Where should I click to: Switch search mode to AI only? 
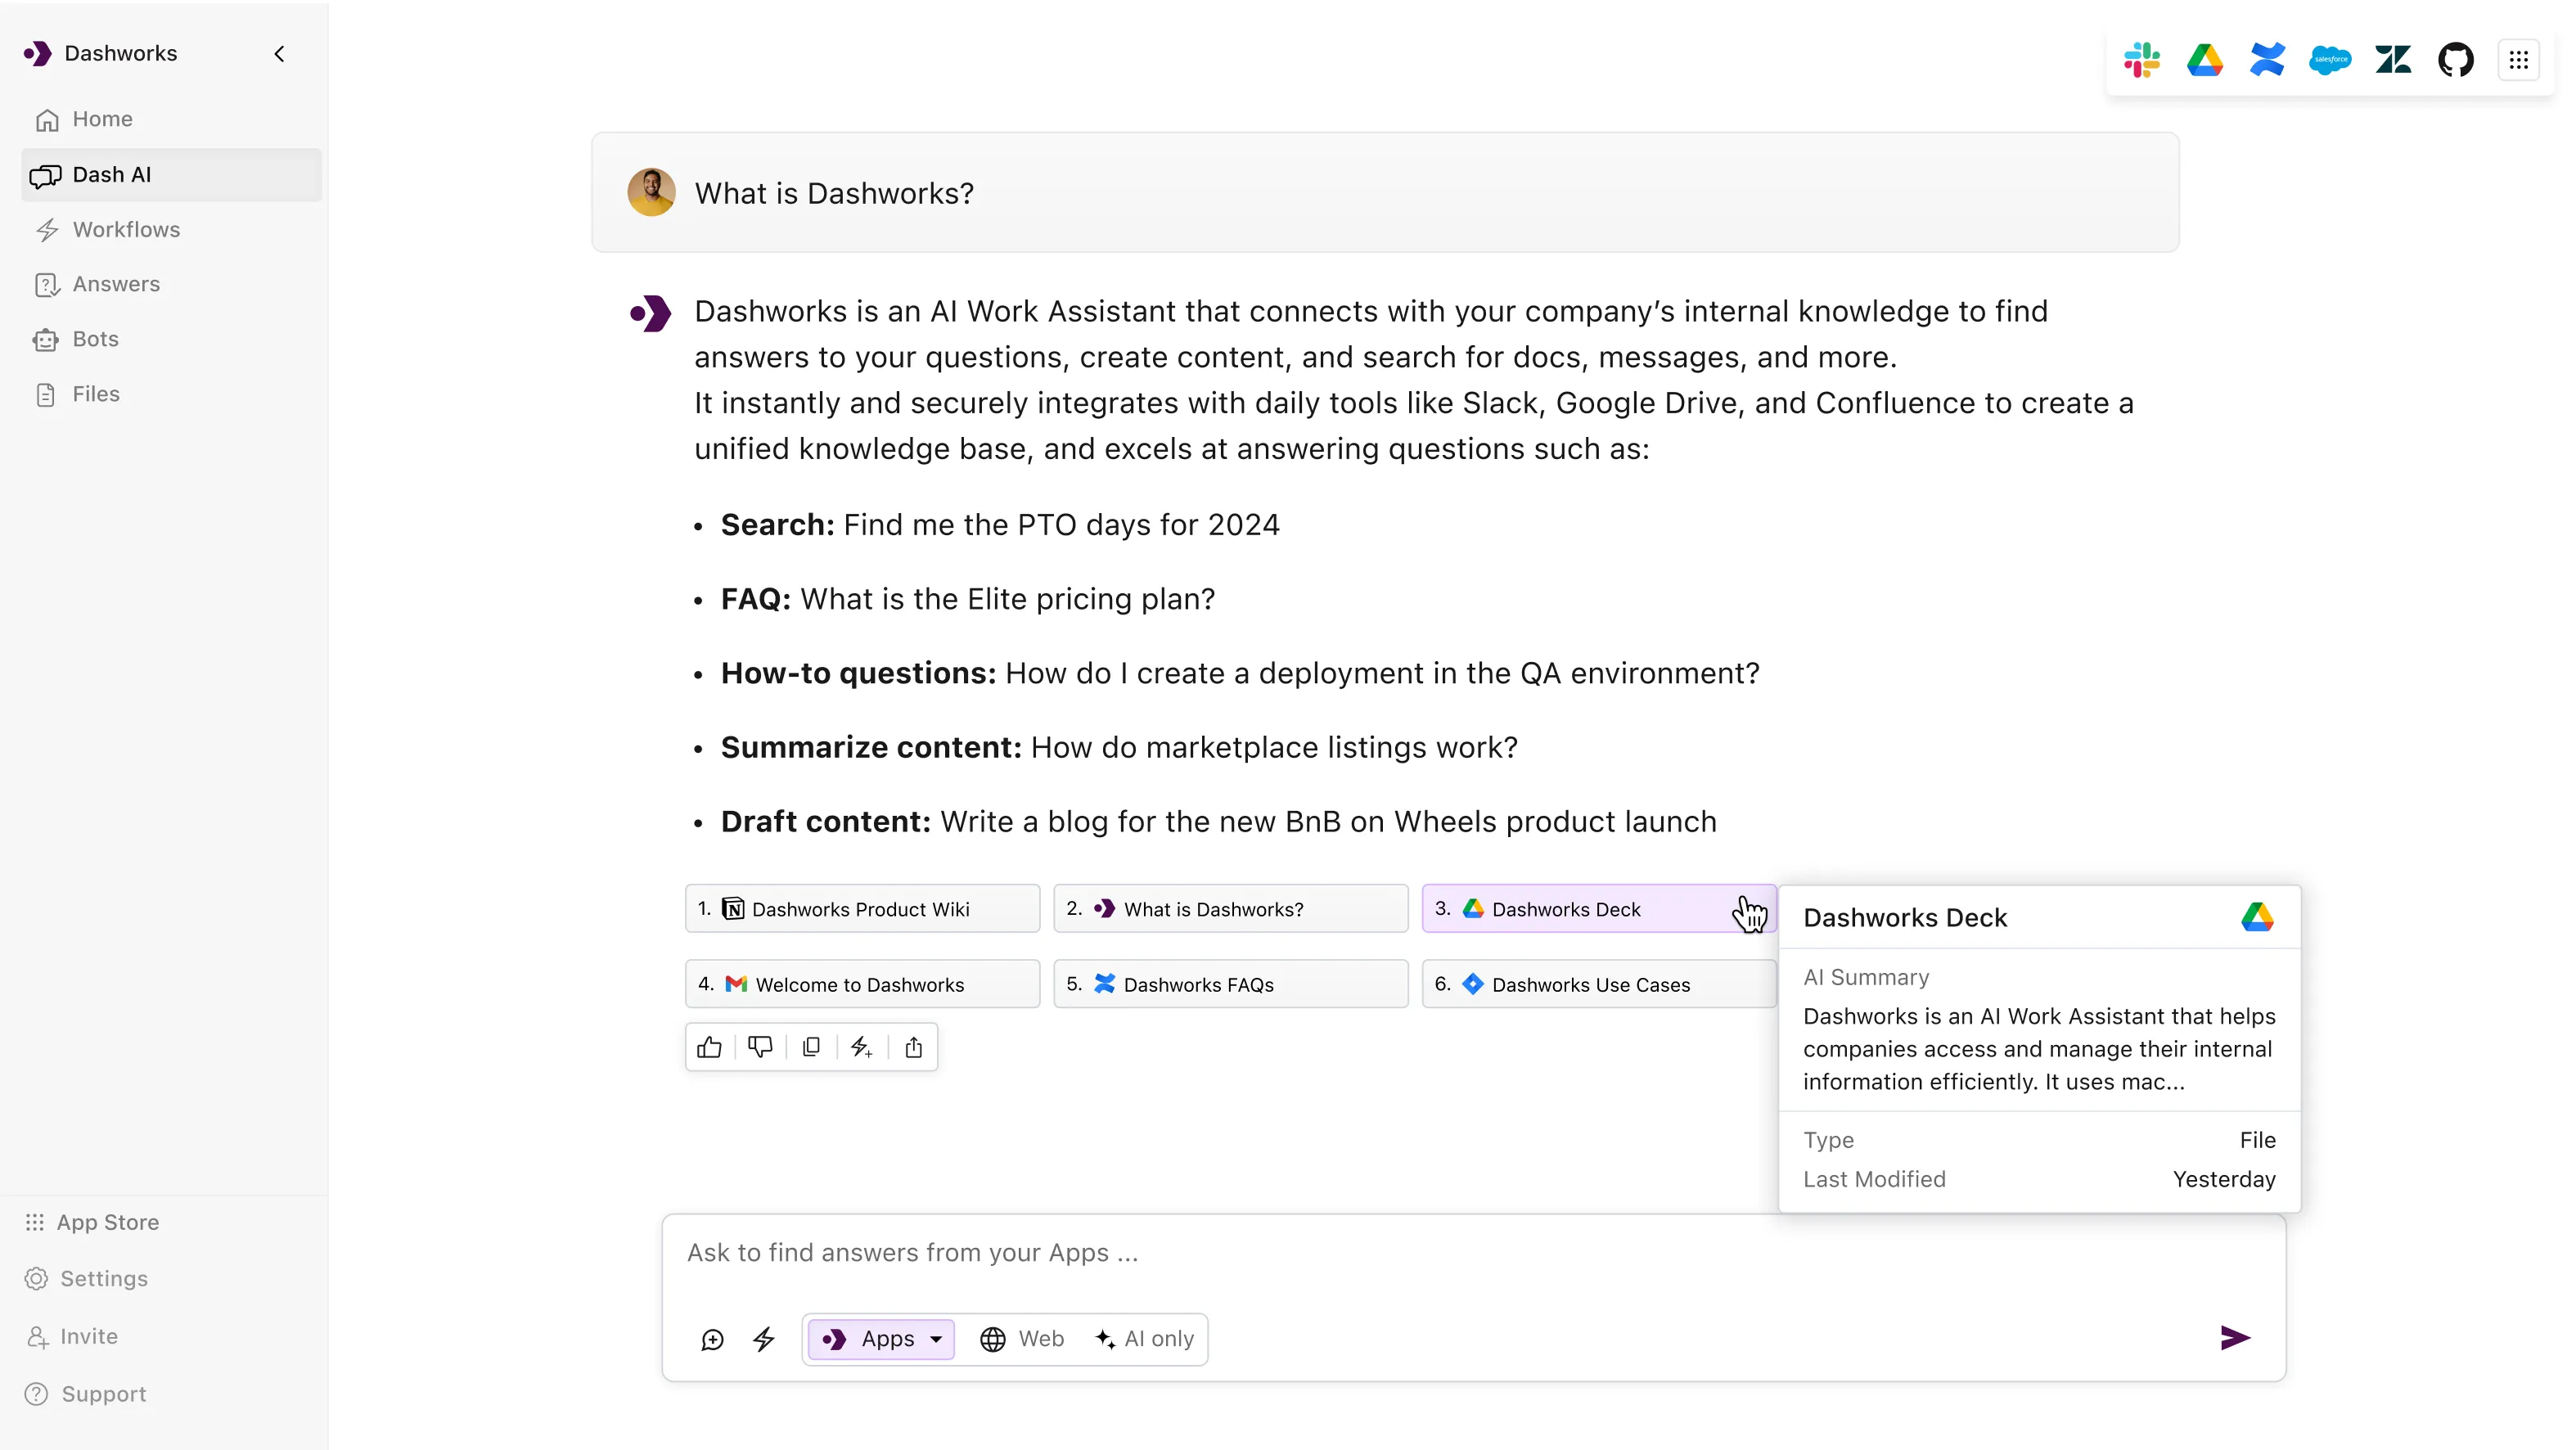tap(1145, 1339)
